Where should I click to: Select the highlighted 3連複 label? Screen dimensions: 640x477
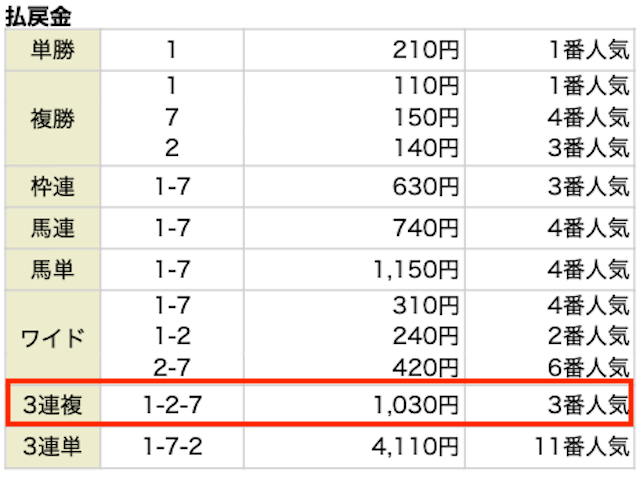click(53, 405)
